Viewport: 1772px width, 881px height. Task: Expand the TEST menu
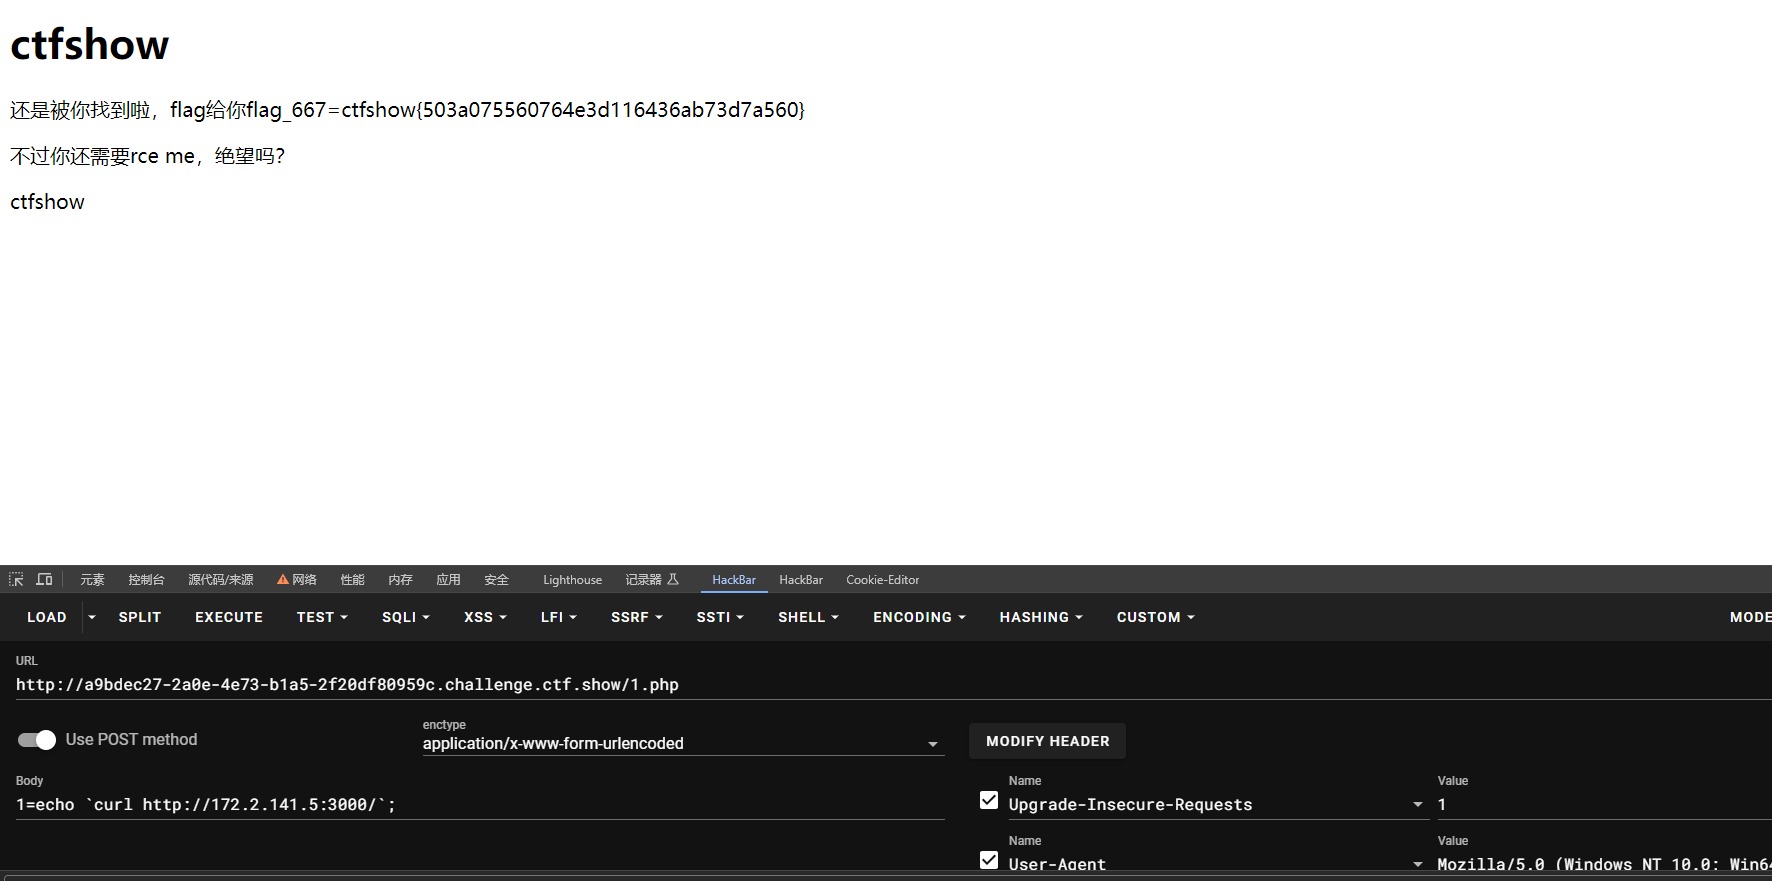point(322,618)
